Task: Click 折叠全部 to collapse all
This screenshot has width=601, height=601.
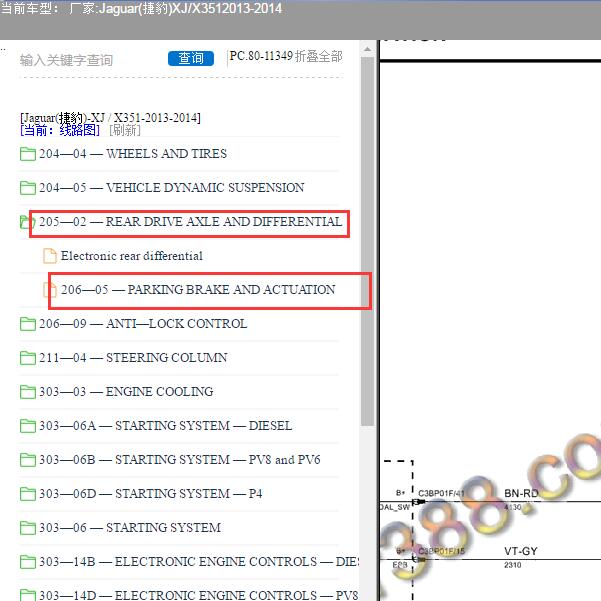Action: (x=319, y=57)
